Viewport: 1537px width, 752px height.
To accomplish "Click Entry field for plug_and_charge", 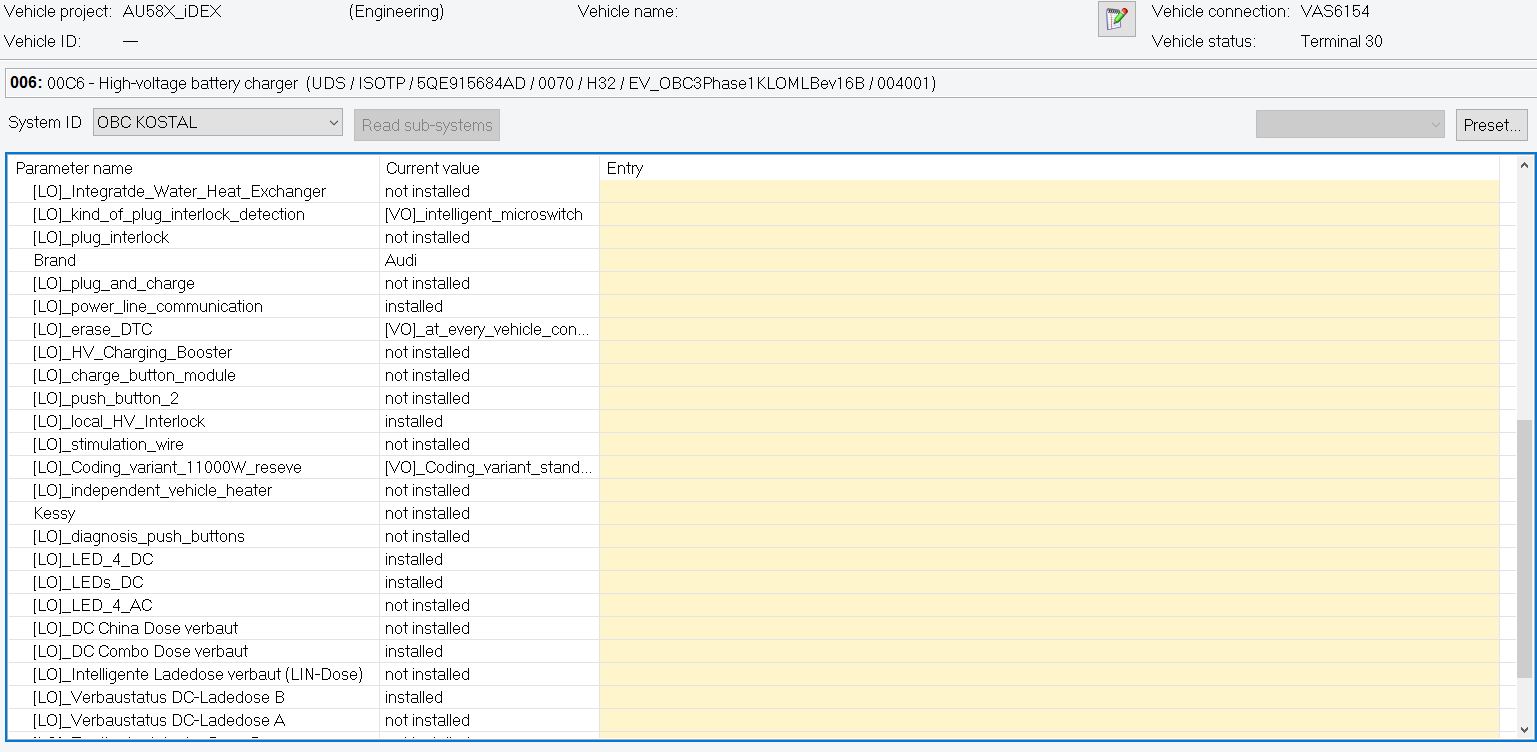I will (x=1048, y=283).
